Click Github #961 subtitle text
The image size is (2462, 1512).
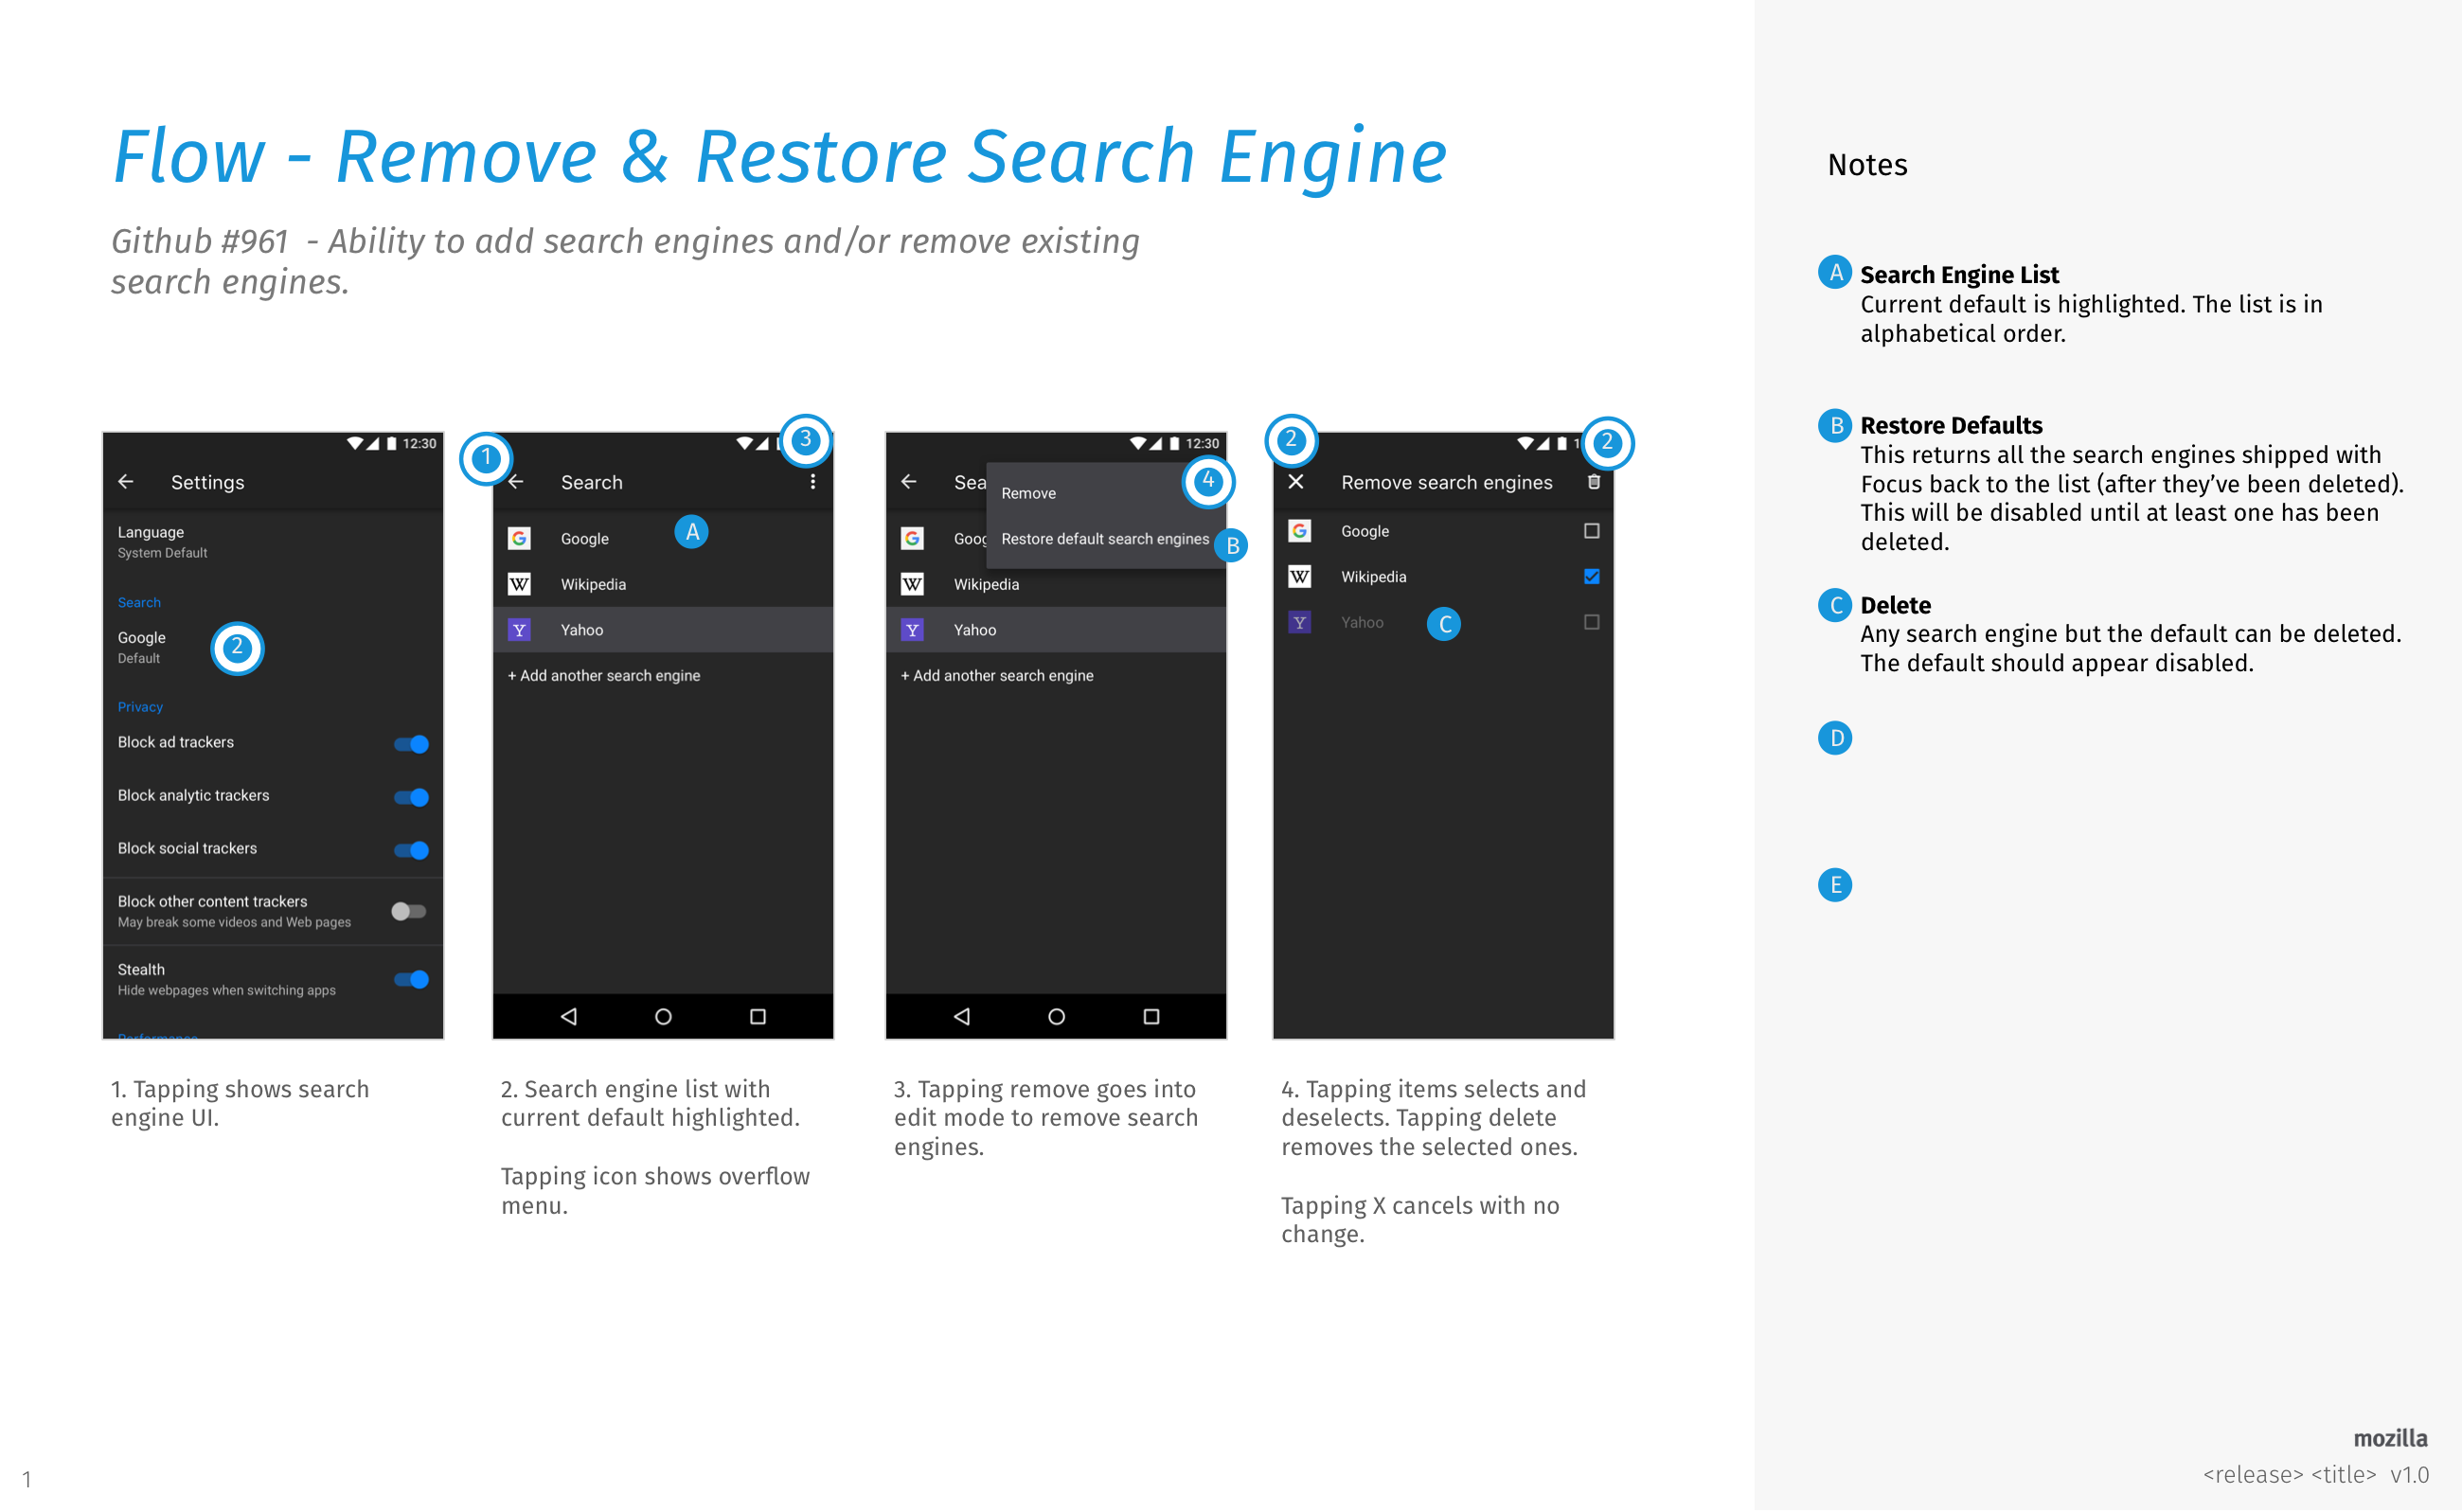click(625, 261)
